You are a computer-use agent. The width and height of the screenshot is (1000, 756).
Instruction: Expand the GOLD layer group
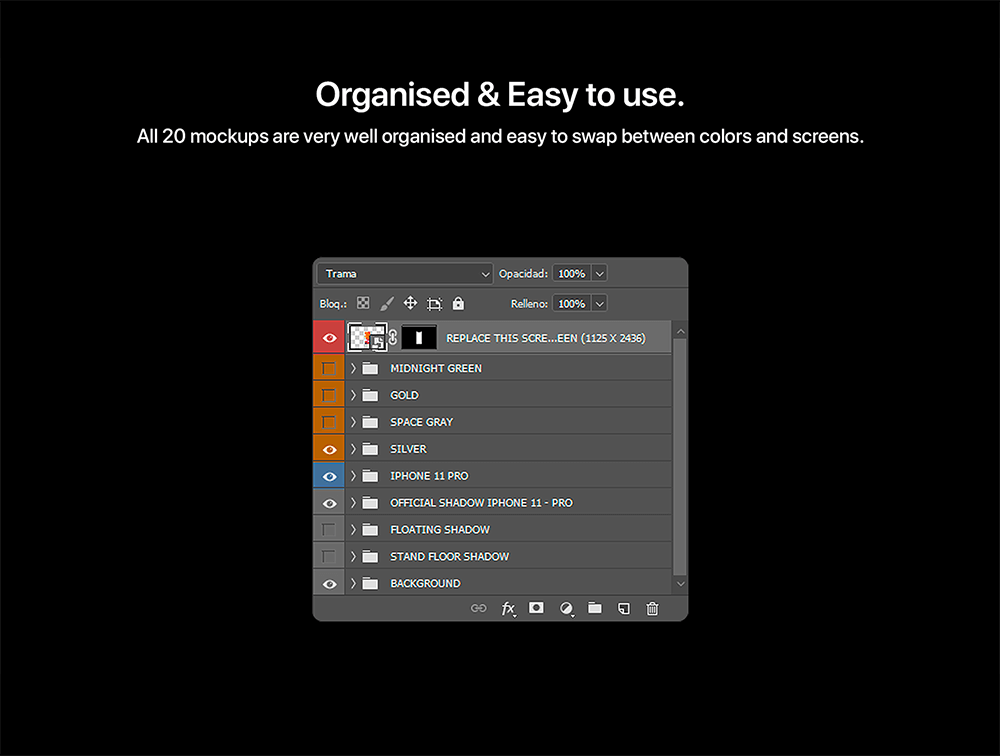pyautogui.click(x=353, y=395)
